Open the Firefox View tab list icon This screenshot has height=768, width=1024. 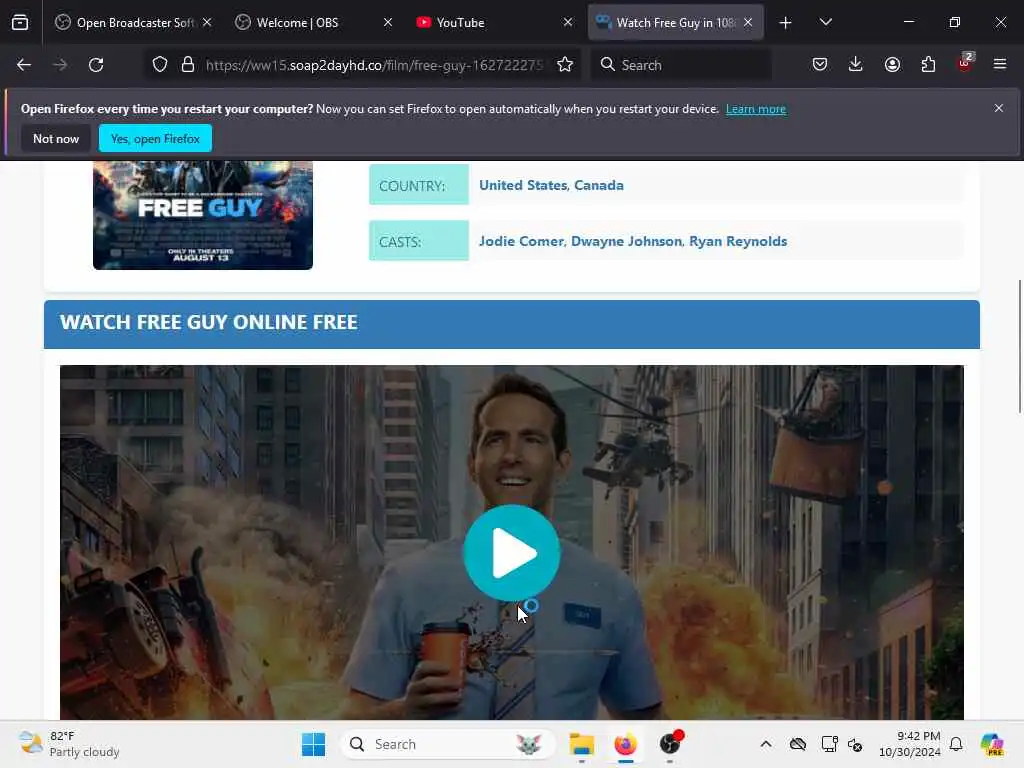pos(20,22)
